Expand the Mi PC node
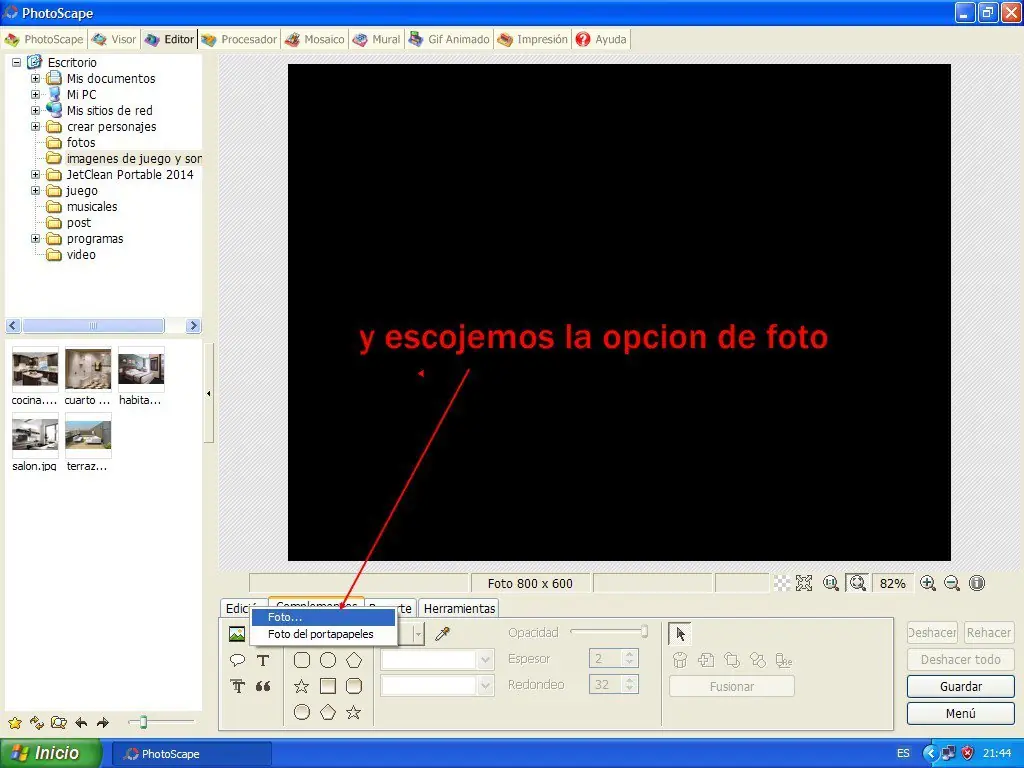The width and height of the screenshot is (1024, 768). (x=35, y=95)
